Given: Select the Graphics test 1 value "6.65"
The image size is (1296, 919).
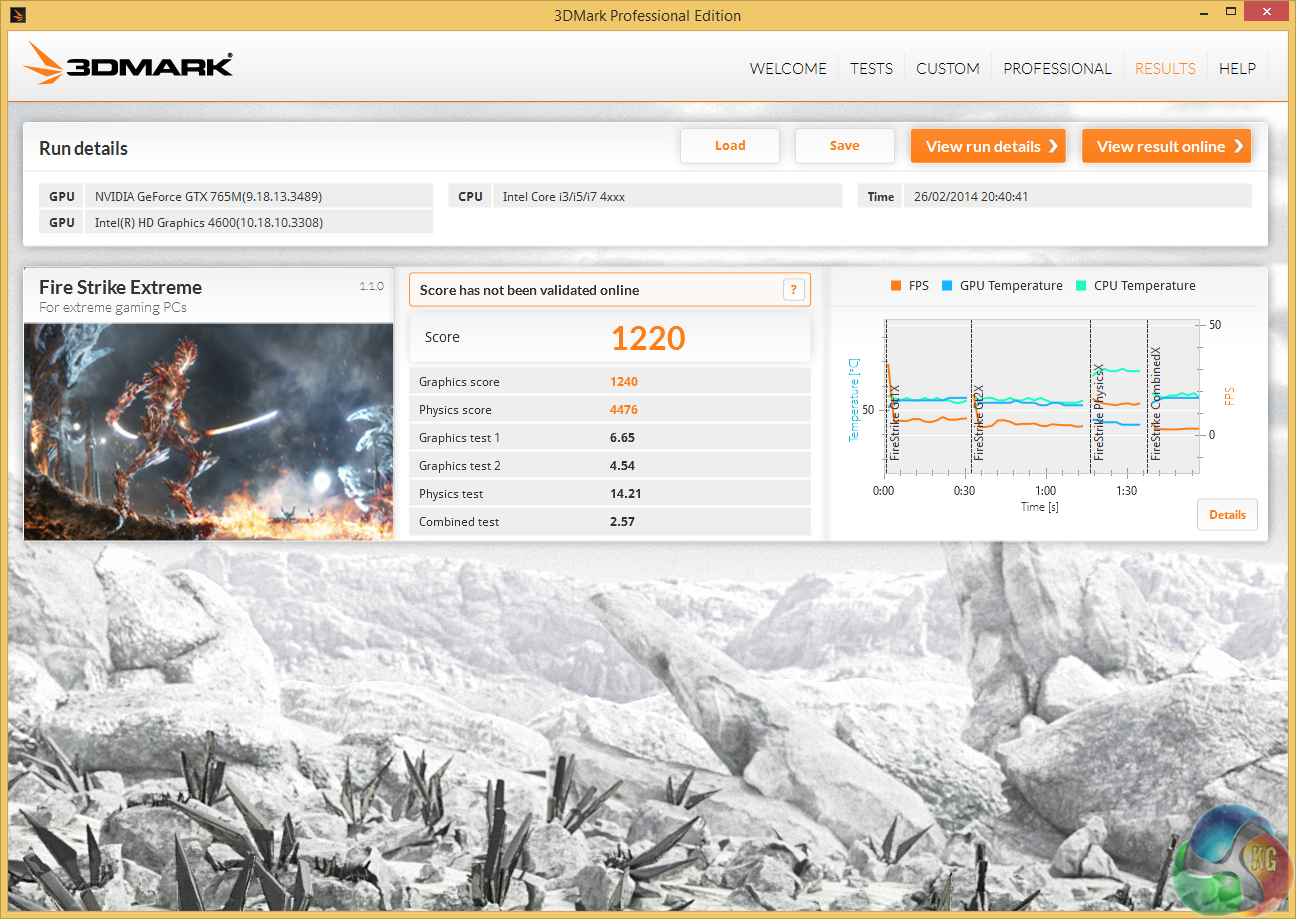Looking at the screenshot, I should point(622,438).
